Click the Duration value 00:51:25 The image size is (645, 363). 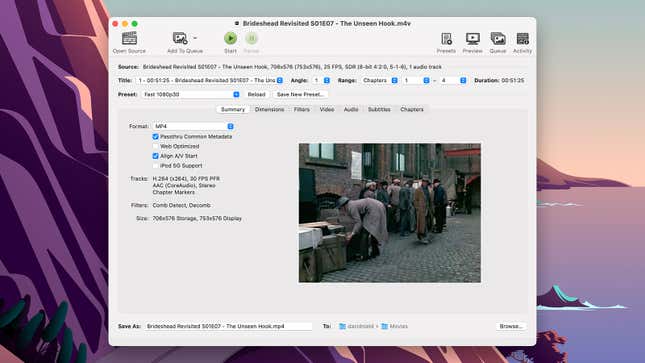tap(513, 81)
